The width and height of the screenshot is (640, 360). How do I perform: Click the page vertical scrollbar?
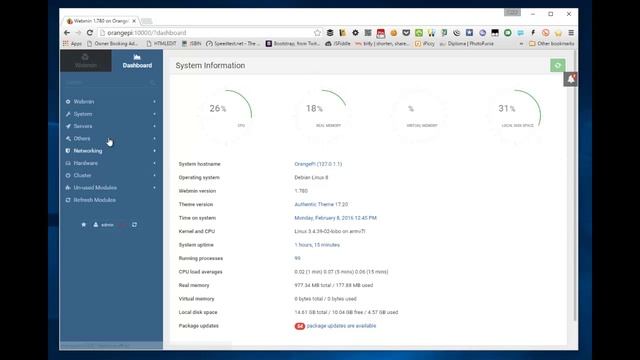575,186
